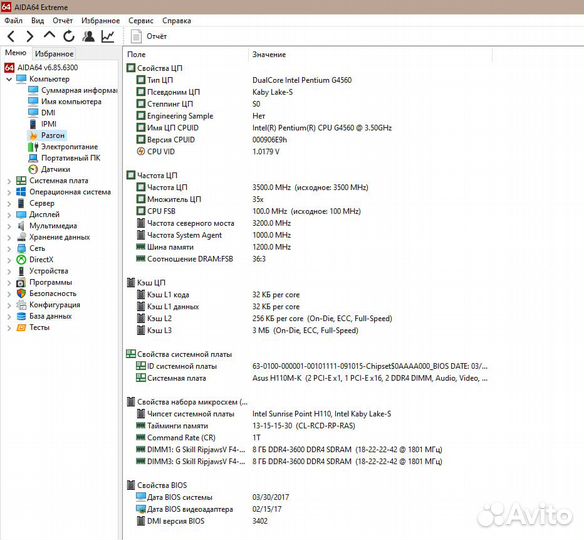Expand the DirectX node

pos(9,260)
